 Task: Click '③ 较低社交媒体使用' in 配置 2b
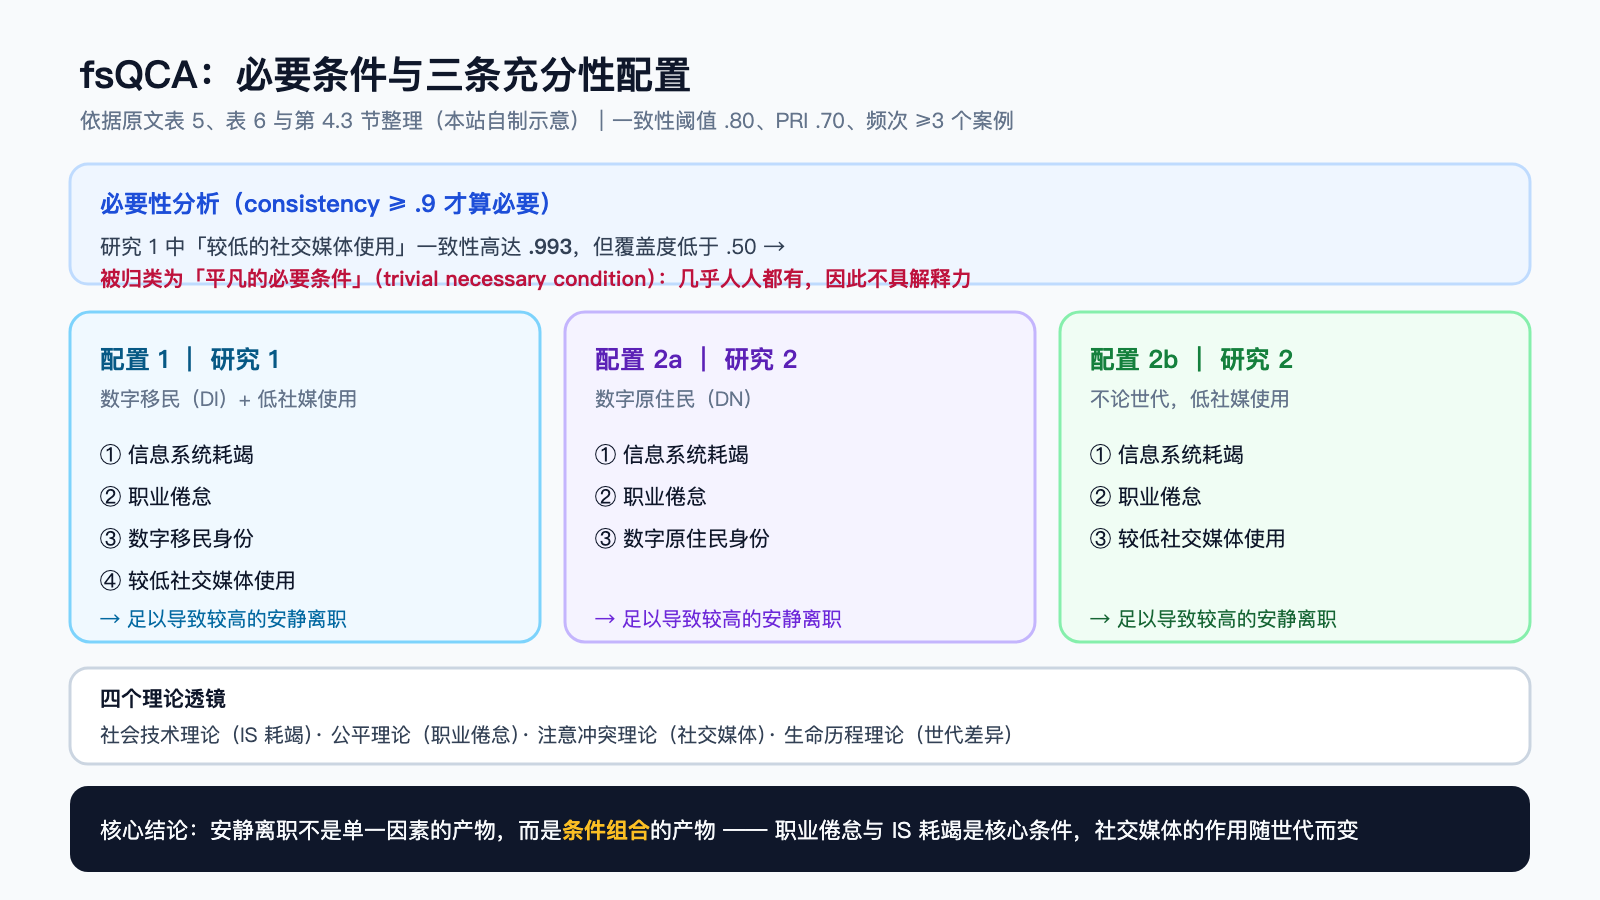click(x=1188, y=539)
